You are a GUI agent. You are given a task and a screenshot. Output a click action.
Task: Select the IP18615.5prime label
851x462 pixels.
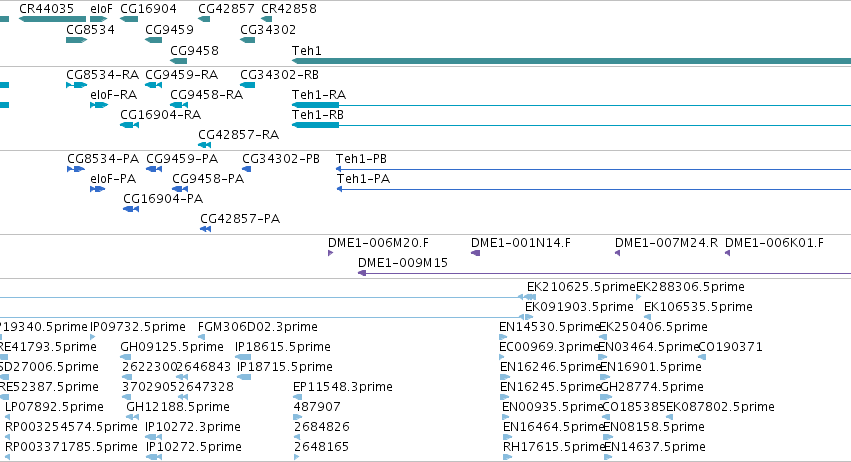tap(283, 347)
